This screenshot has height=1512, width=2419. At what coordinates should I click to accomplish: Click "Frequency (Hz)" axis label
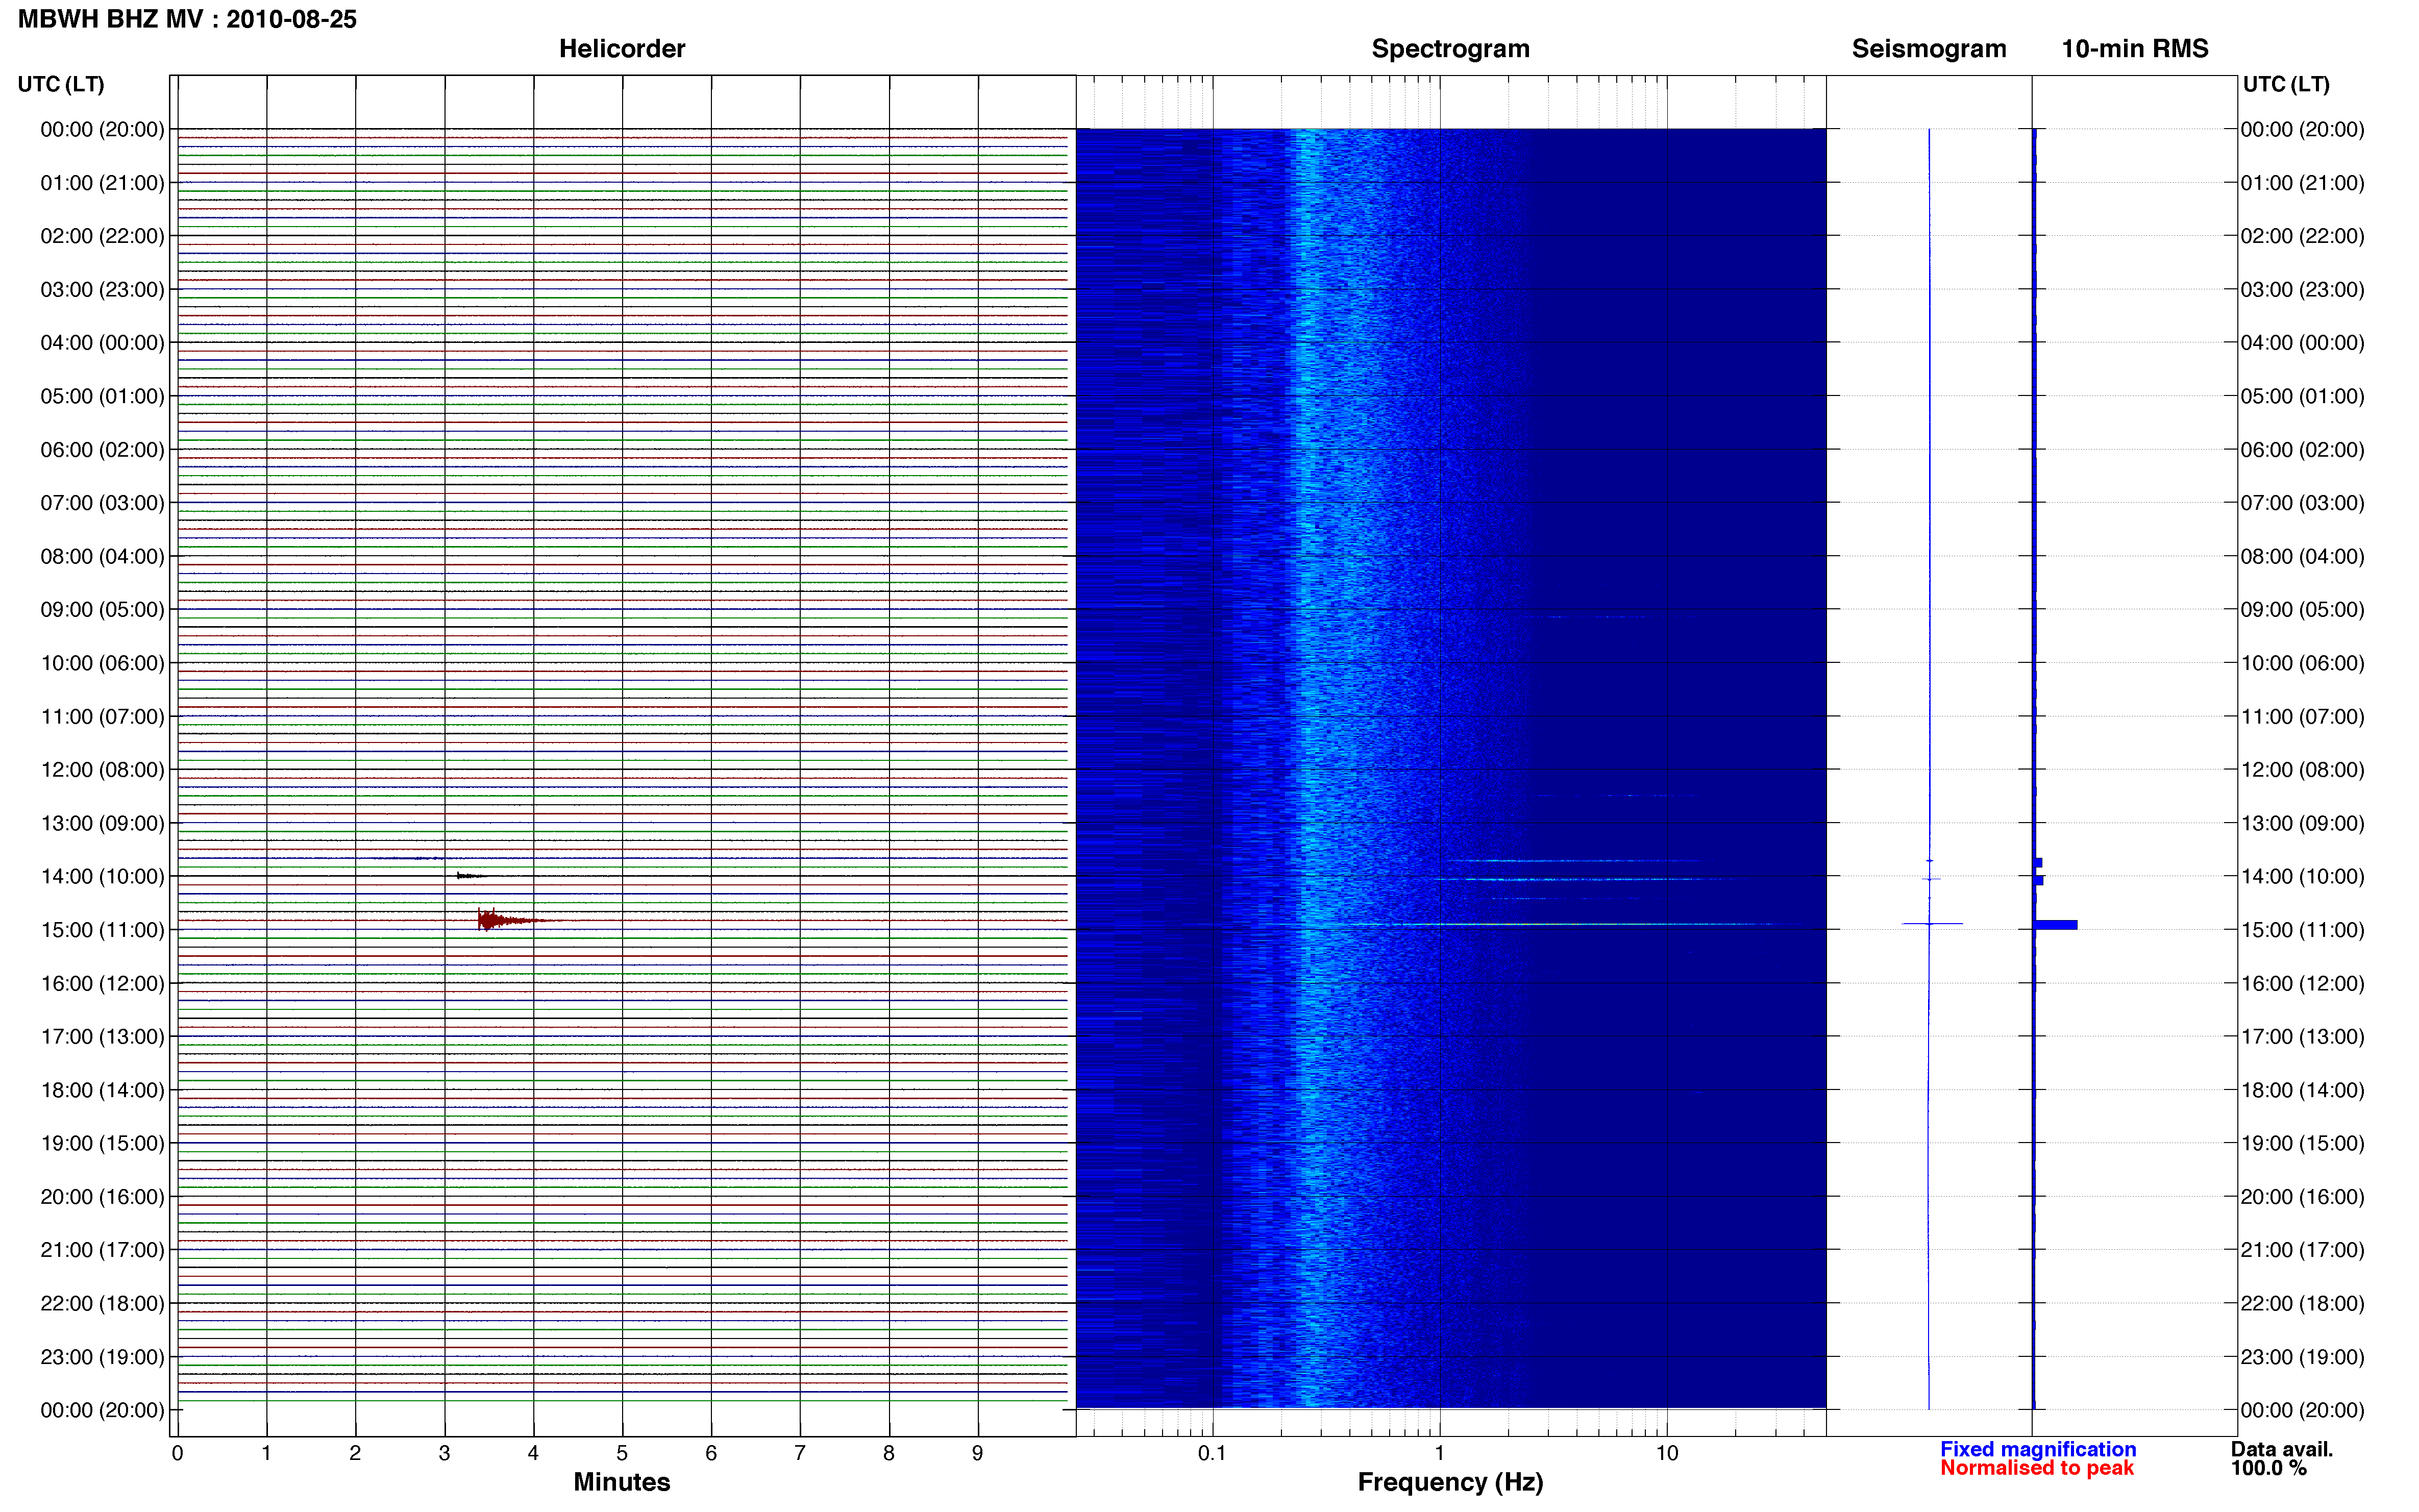1450,1482
